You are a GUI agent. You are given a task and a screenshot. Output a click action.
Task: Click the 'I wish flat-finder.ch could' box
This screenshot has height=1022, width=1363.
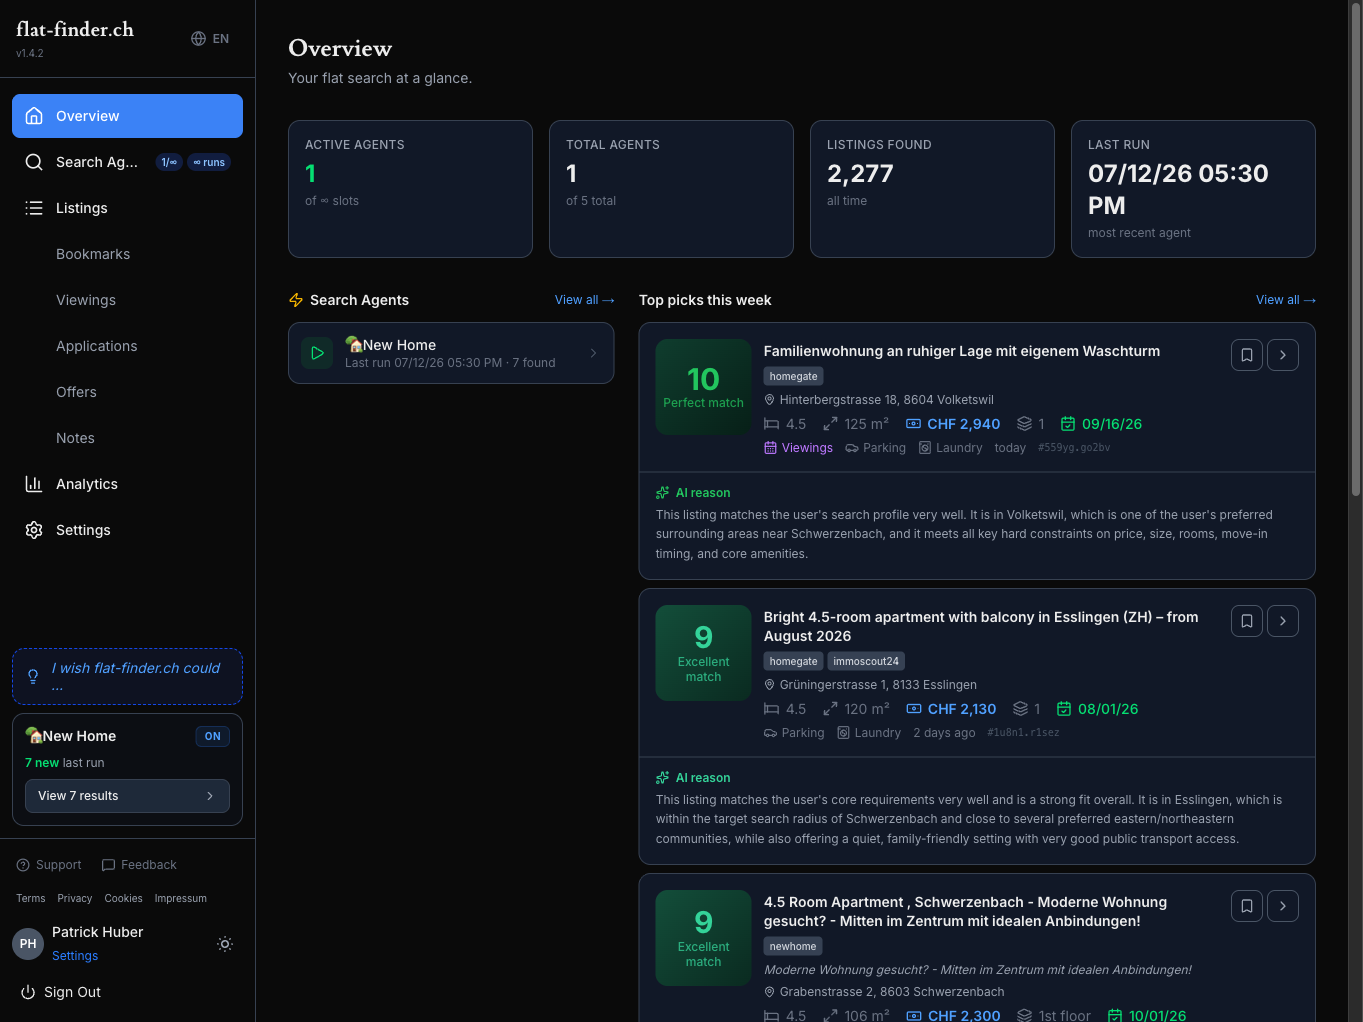(127, 677)
